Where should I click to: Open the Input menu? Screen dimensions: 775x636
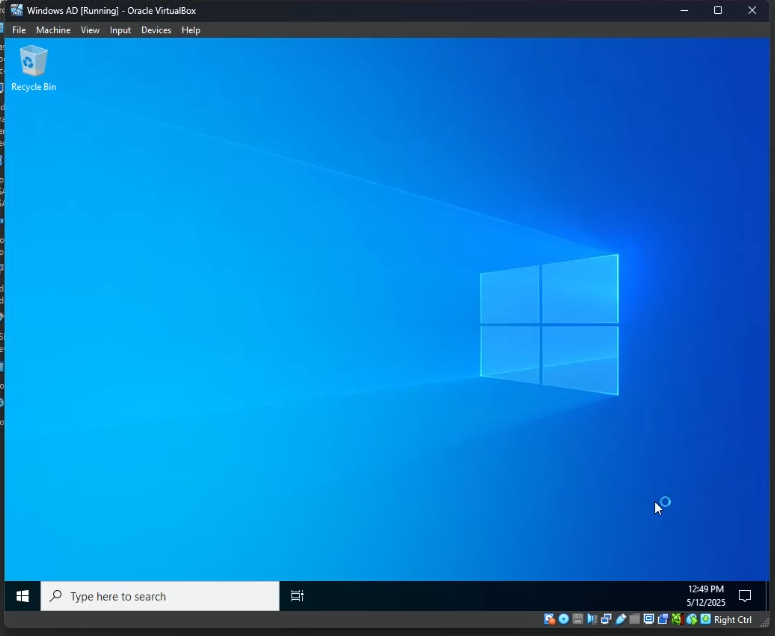pyautogui.click(x=120, y=30)
